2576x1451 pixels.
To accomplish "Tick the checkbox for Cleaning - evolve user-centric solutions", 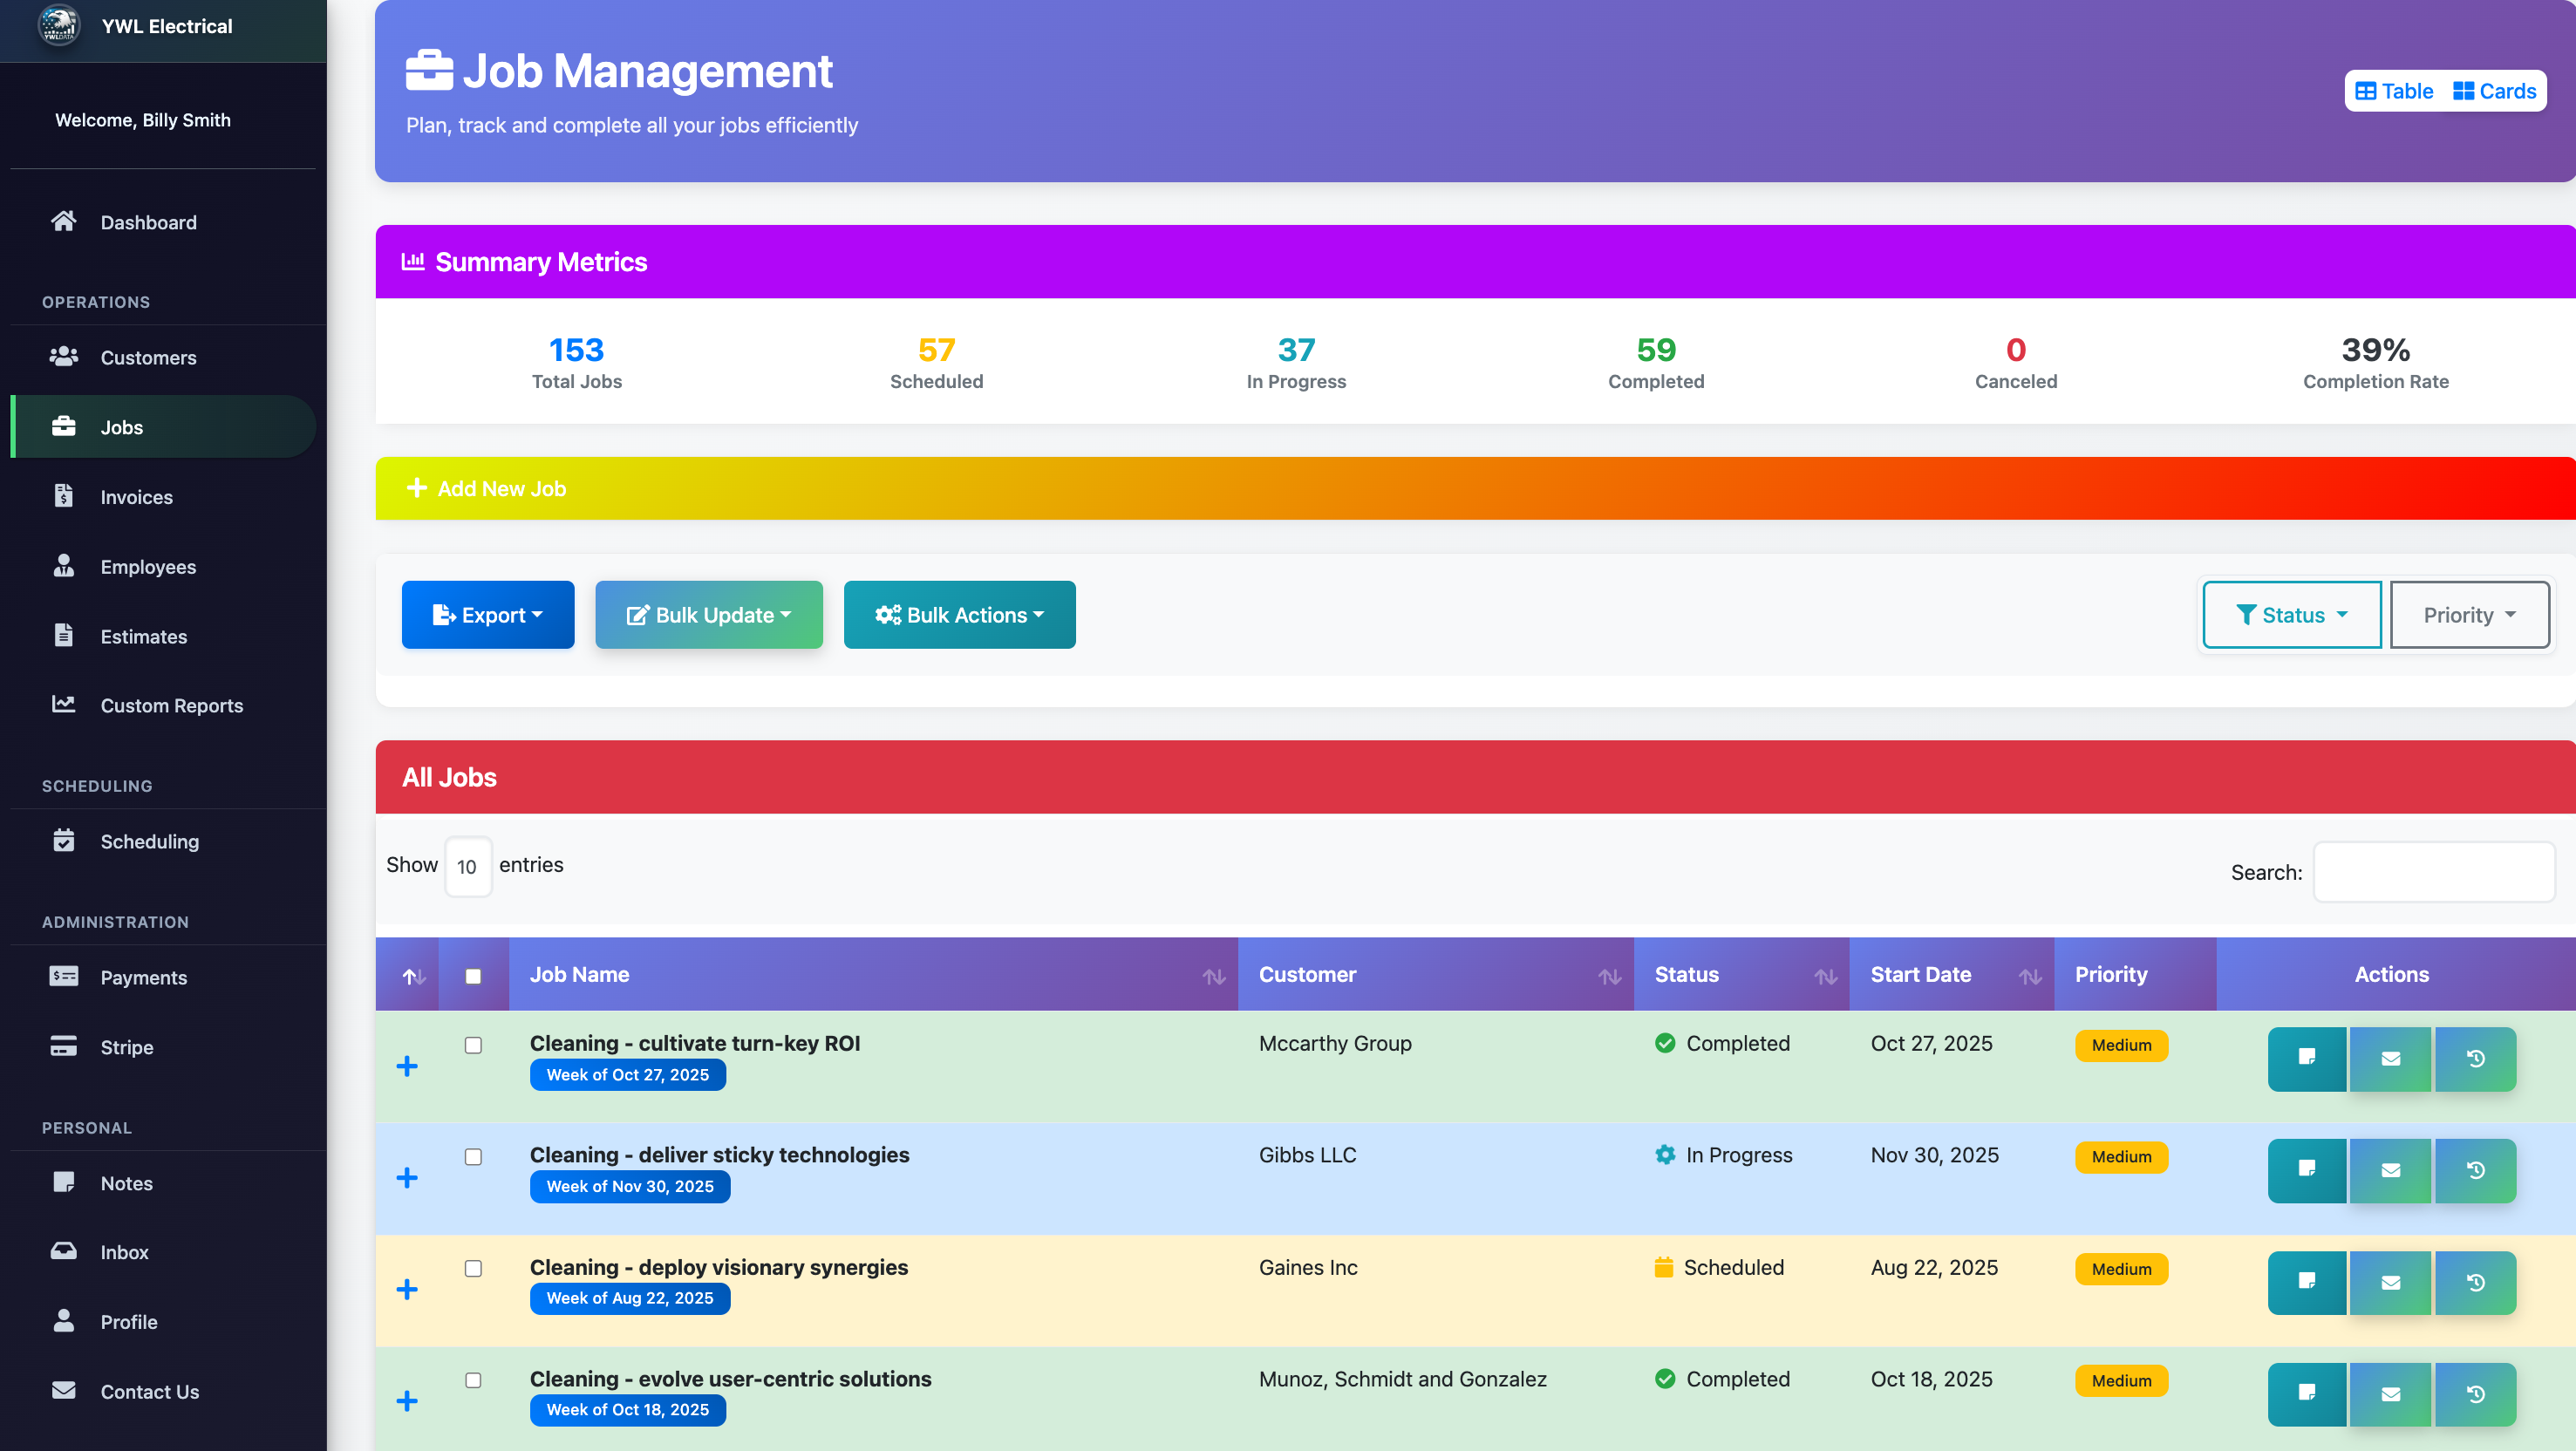I will (473, 1380).
